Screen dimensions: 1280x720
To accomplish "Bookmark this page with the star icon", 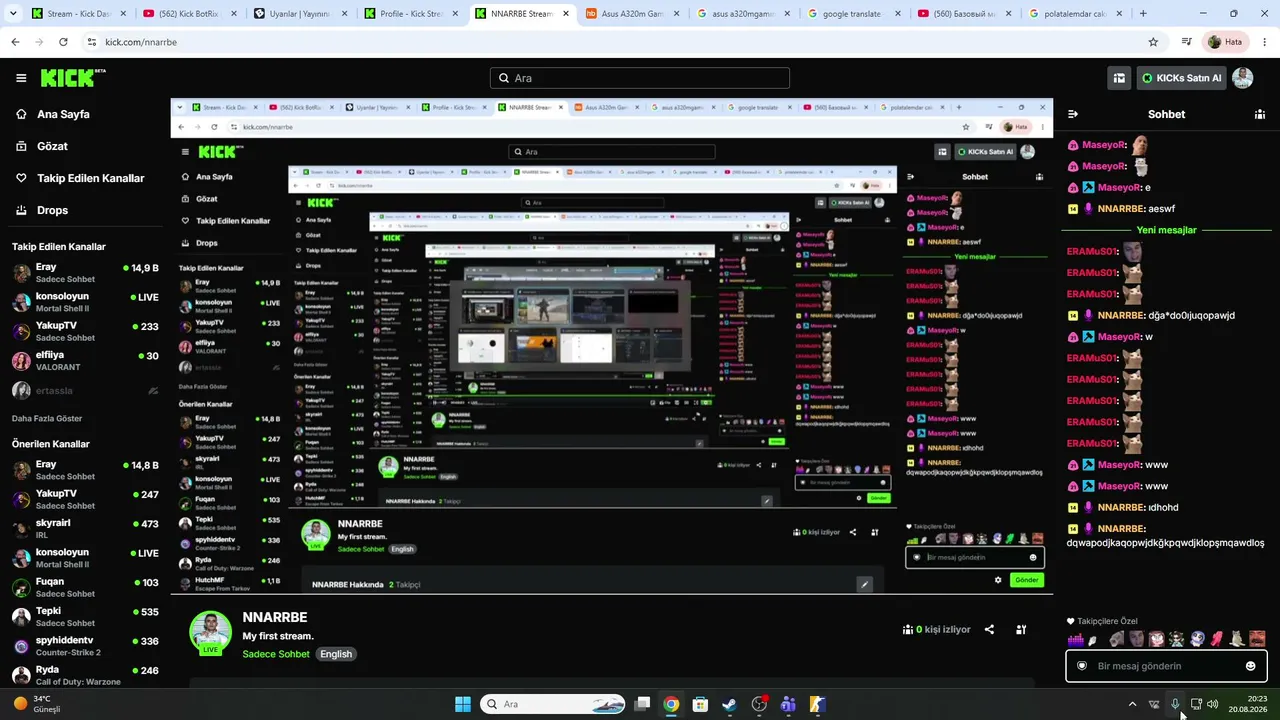I will point(1153,42).
